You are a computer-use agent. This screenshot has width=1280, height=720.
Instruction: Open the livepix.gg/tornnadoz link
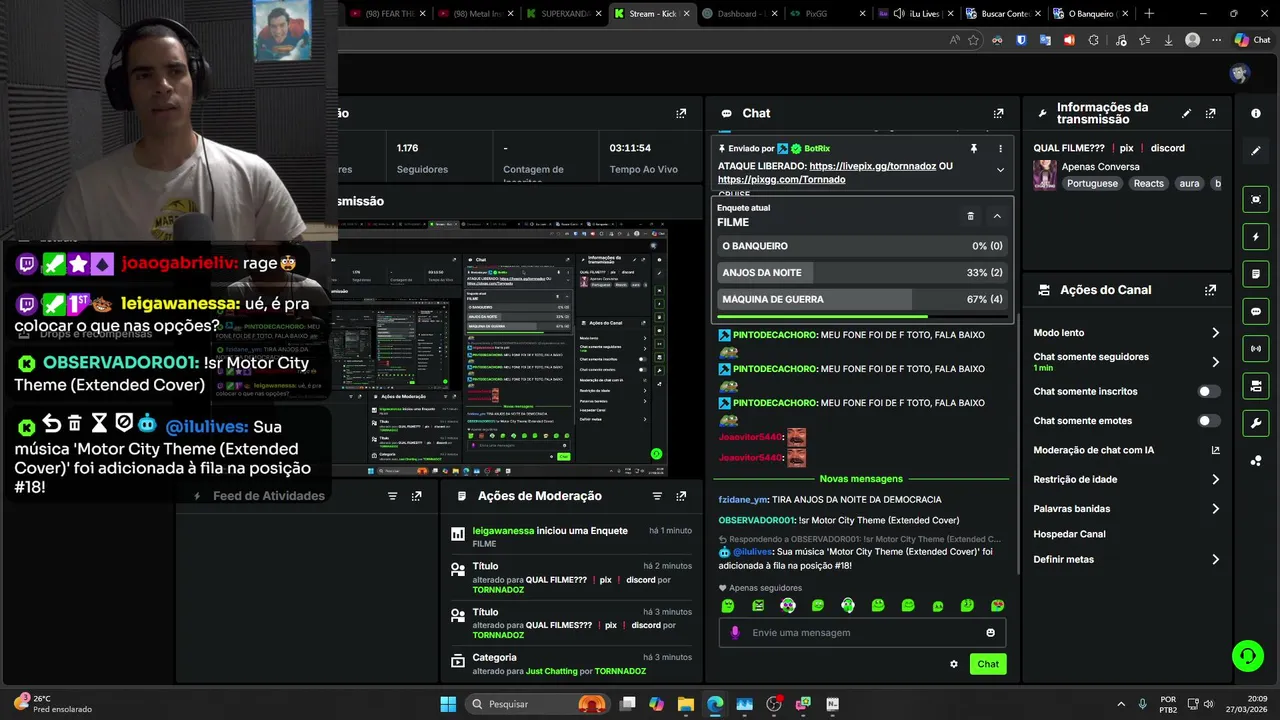click(872, 166)
